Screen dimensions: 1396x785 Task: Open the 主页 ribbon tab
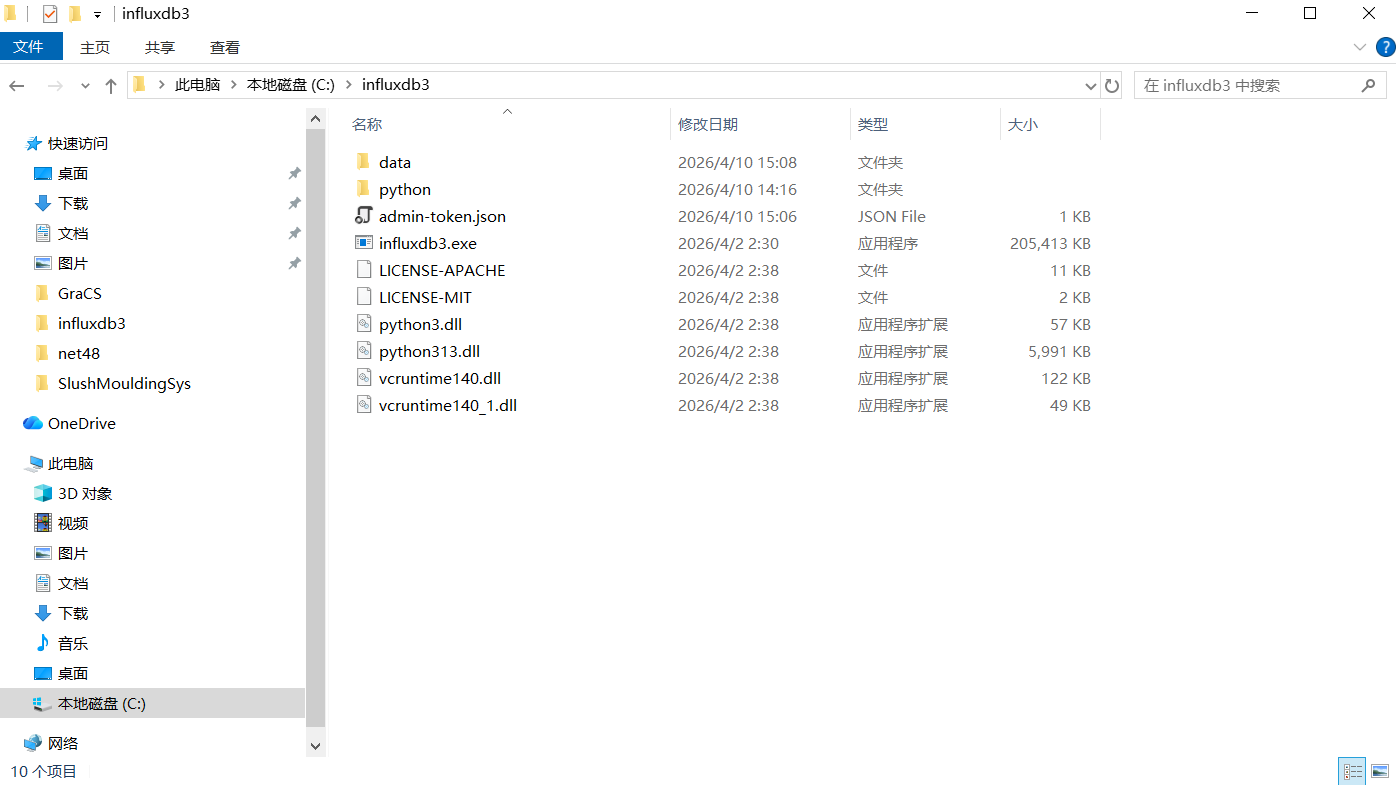point(95,47)
